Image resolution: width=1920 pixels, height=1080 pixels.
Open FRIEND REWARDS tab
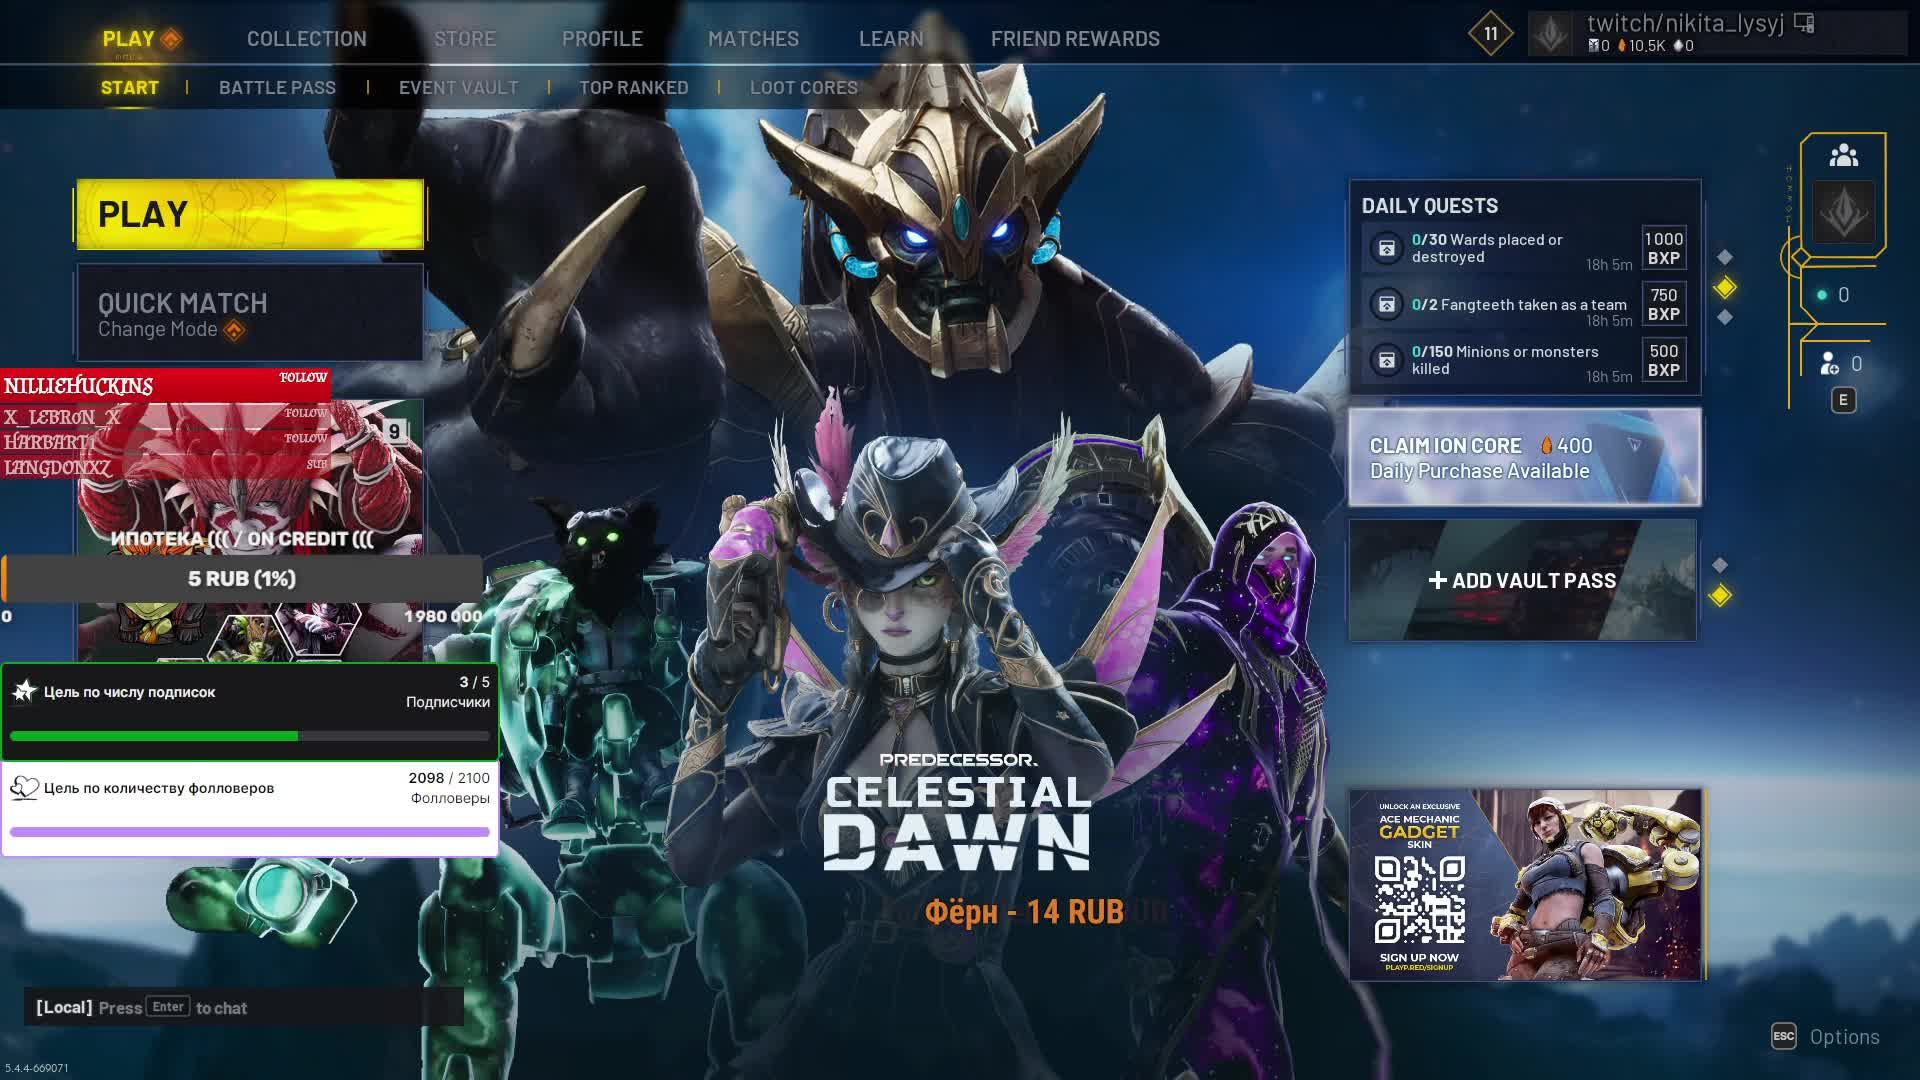click(x=1075, y=39)
